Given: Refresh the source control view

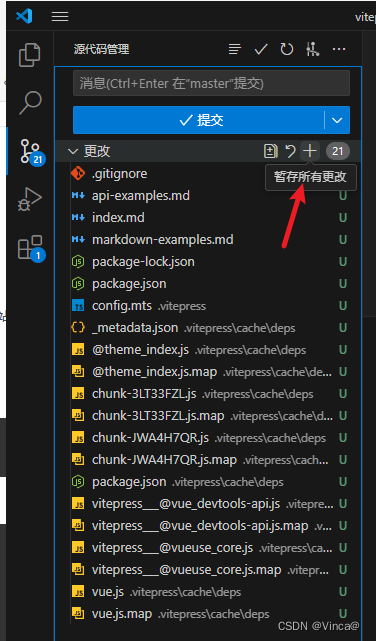Looking at the screenshot, I should point(287,49).
